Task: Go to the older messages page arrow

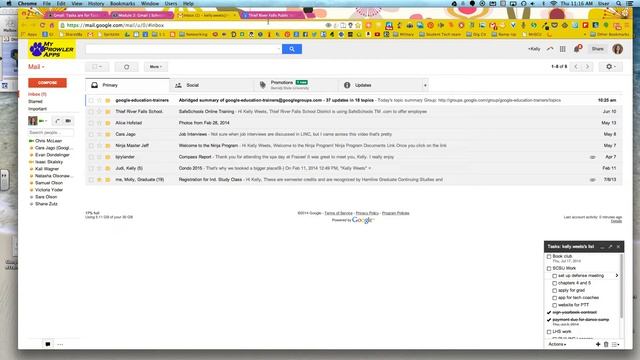Action: [587, 67]
